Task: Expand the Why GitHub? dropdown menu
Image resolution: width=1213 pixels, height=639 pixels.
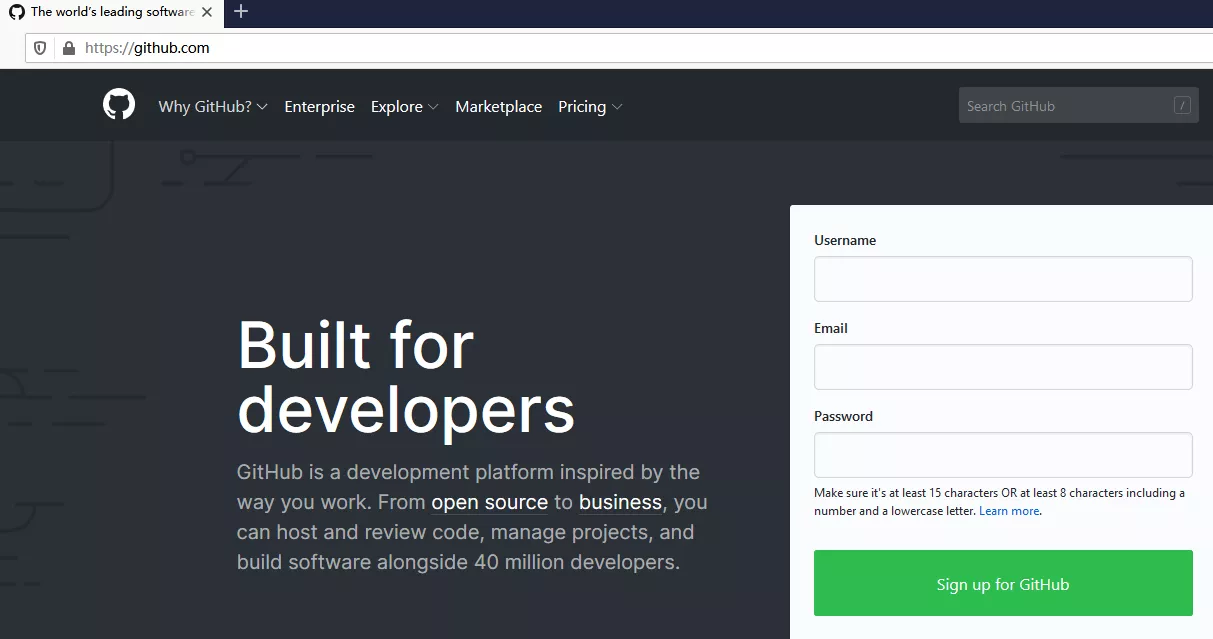Action: [213, 106]
